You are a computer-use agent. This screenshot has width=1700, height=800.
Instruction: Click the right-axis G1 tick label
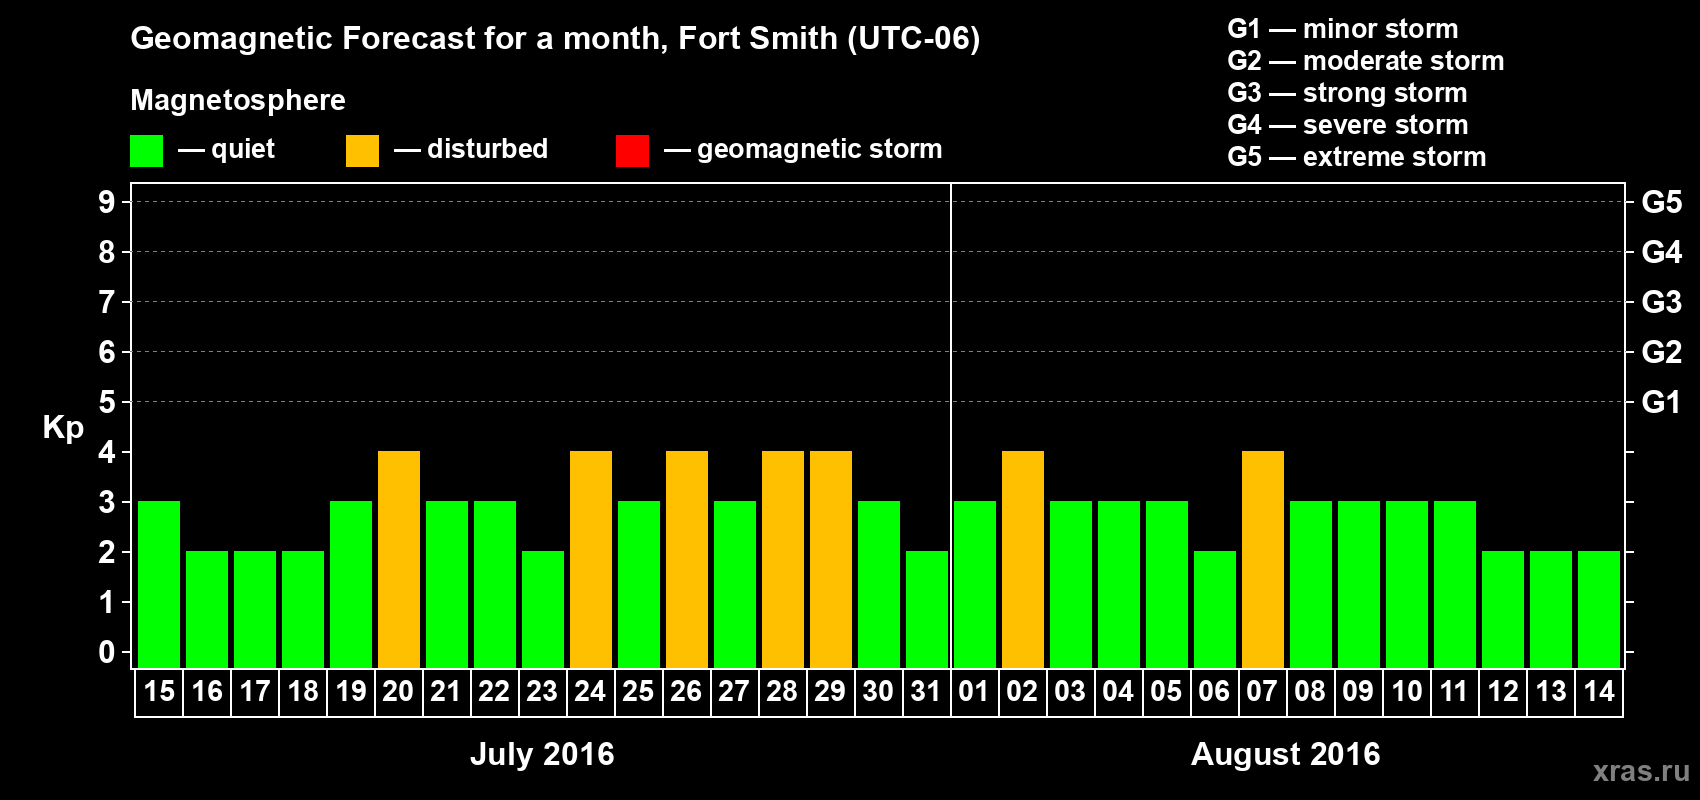[1661, 402]
